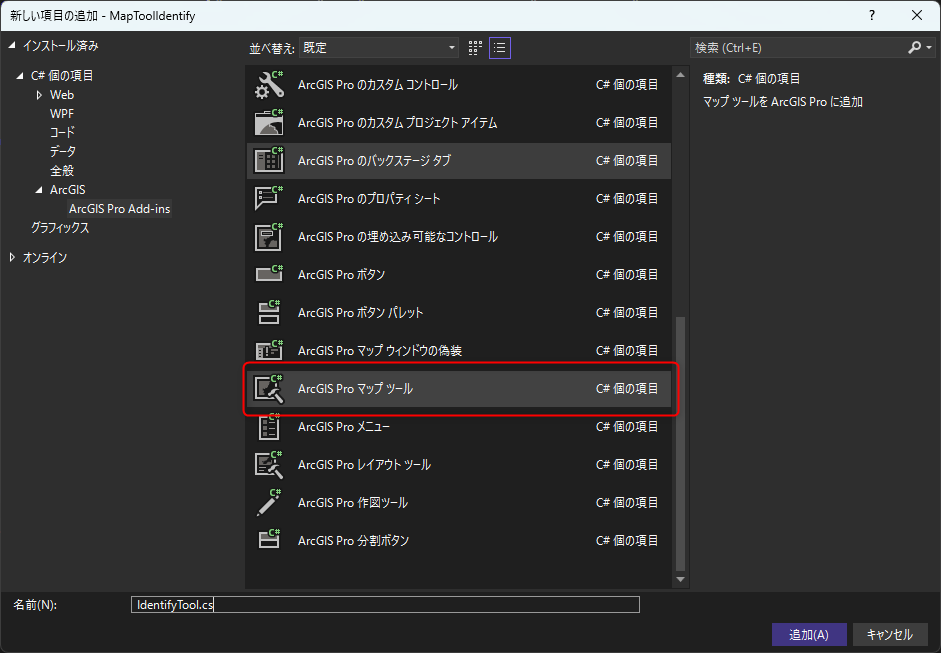
Task: Select ArcGIS Pro のカスタム プロジェクト アイテム text
Action: point(397,122)
